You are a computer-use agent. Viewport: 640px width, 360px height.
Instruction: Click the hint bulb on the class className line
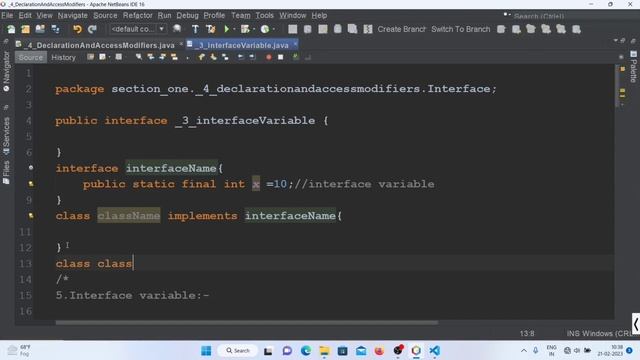[x=31, y=216]
